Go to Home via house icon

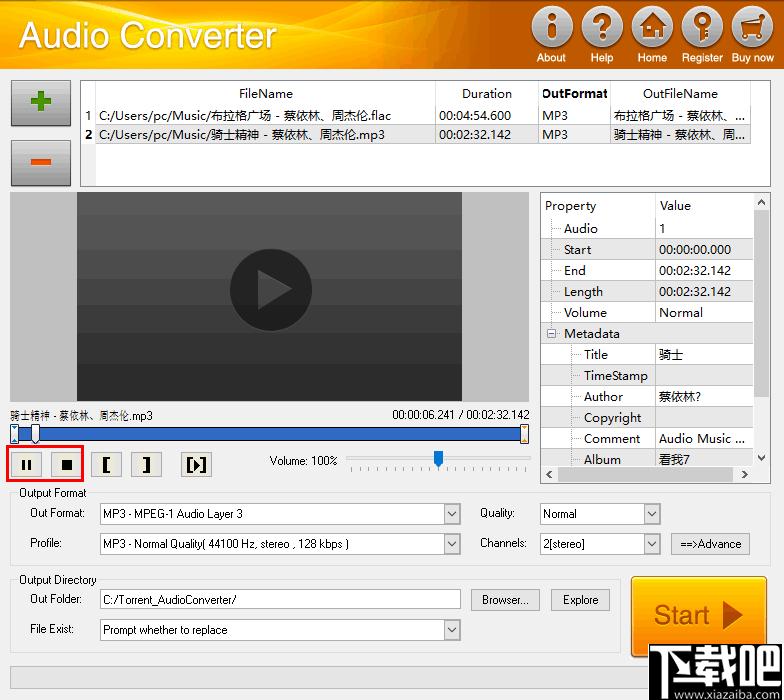coord(652,27)
